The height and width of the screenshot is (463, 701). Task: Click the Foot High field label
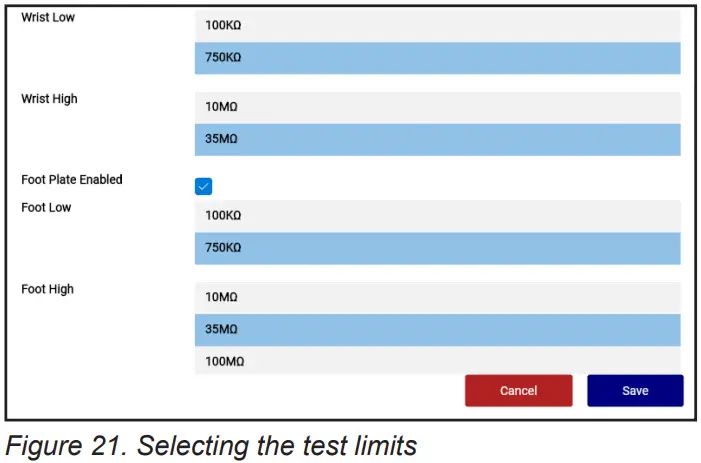point(47,289)
